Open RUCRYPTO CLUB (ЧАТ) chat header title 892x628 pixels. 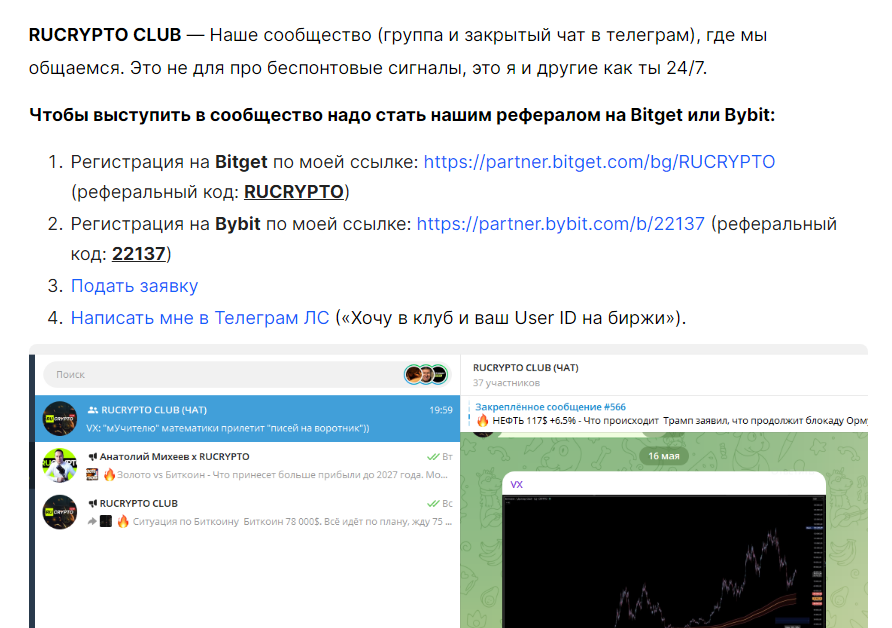[526, 368]
